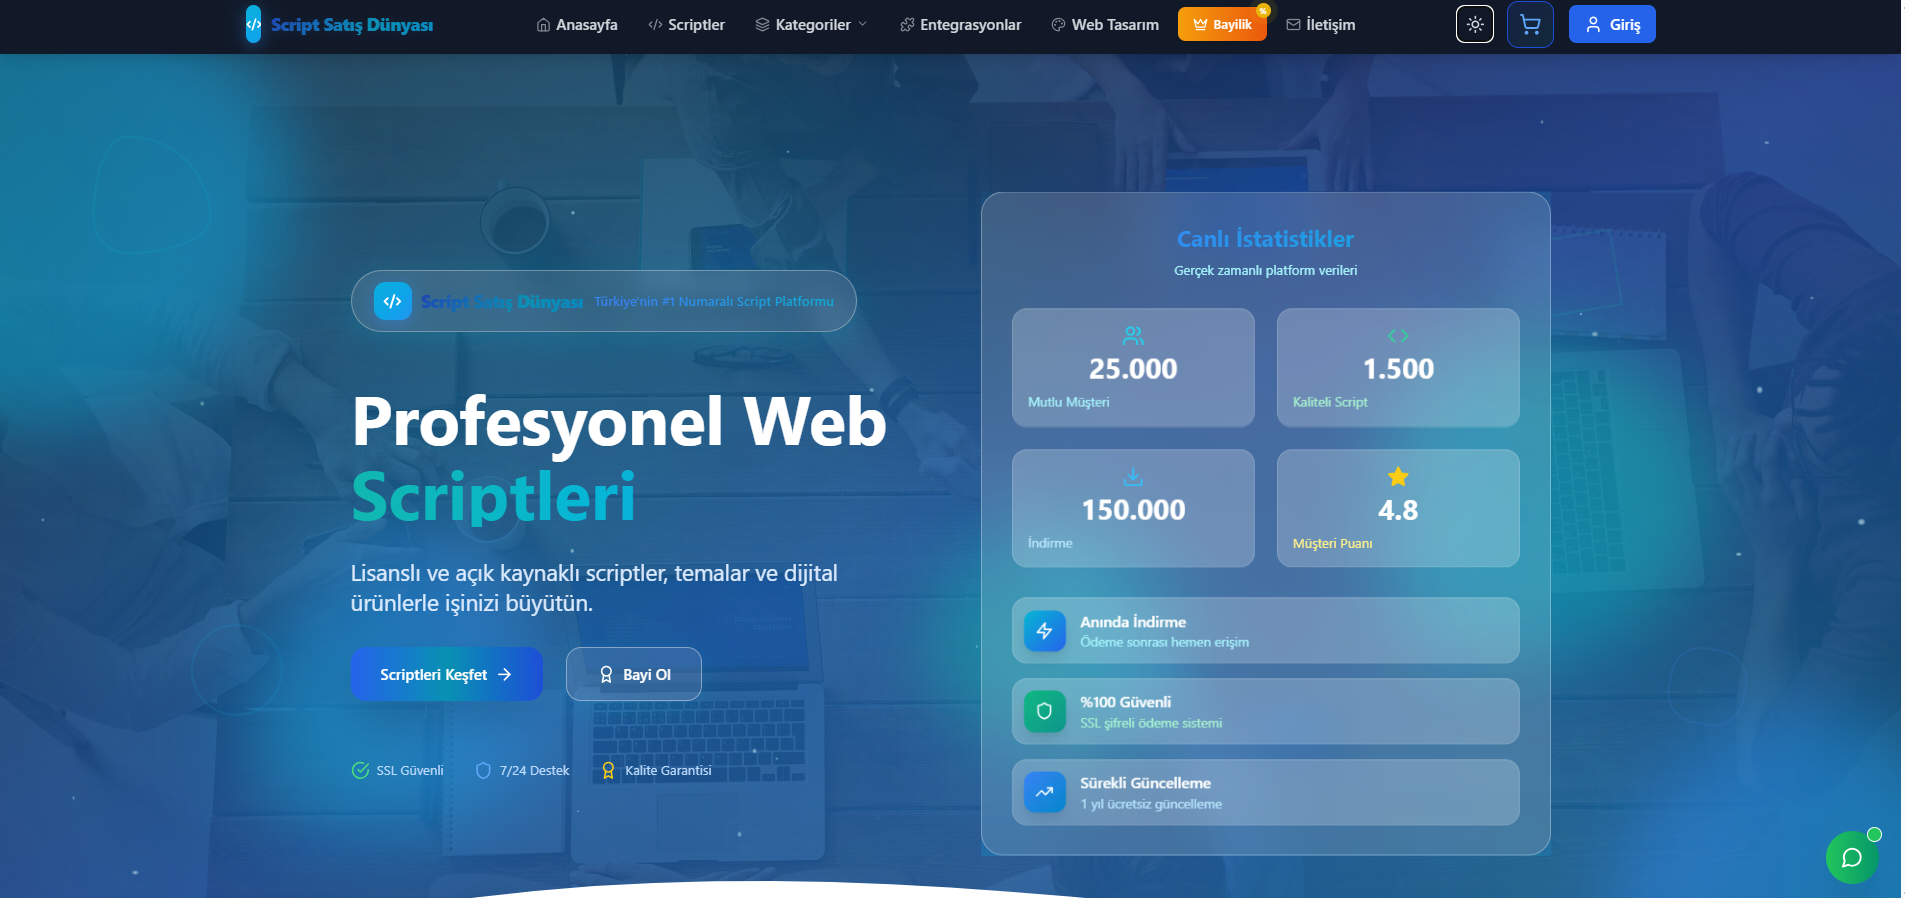Screen dimensions: 1905x898
Task: Click the ribbon icon beside Kalite Garantisi
Action: 608,770
